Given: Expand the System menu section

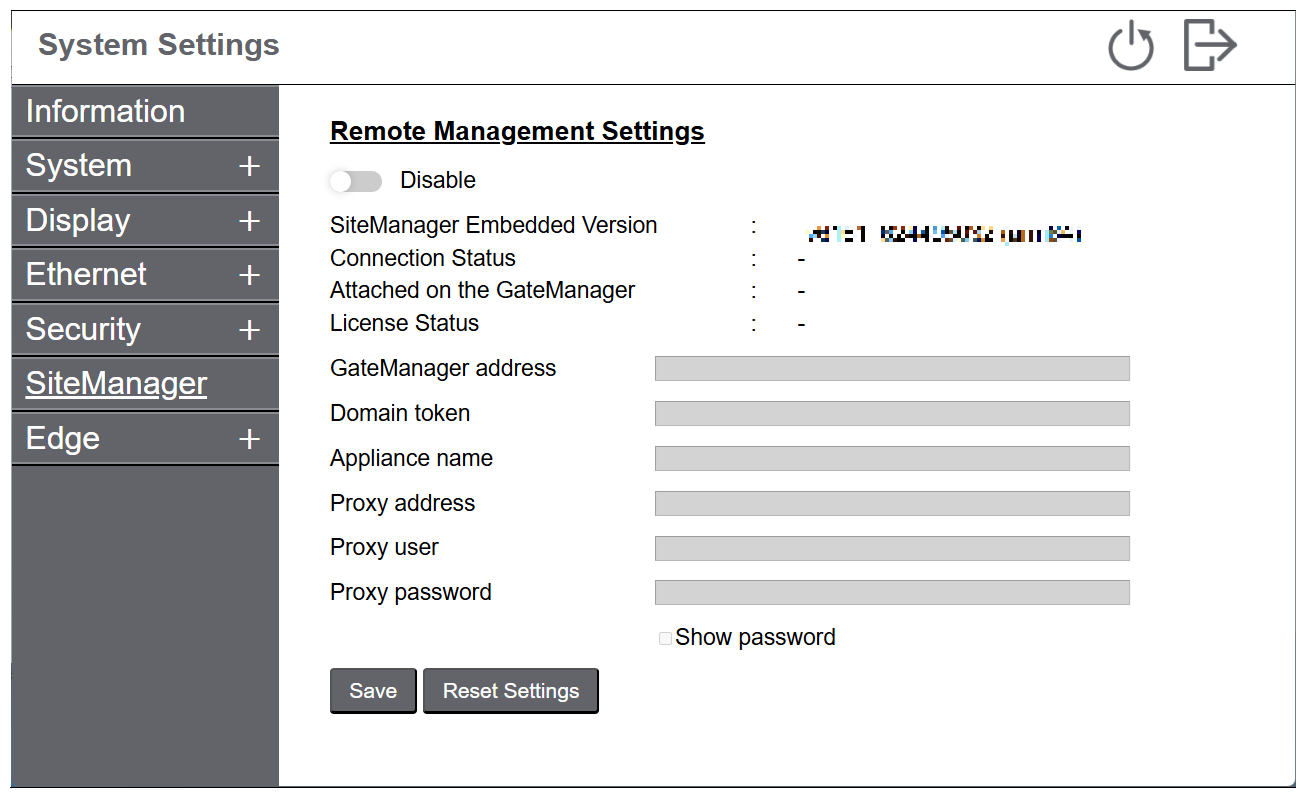Looking at the screenshot, I should (249, 166).
